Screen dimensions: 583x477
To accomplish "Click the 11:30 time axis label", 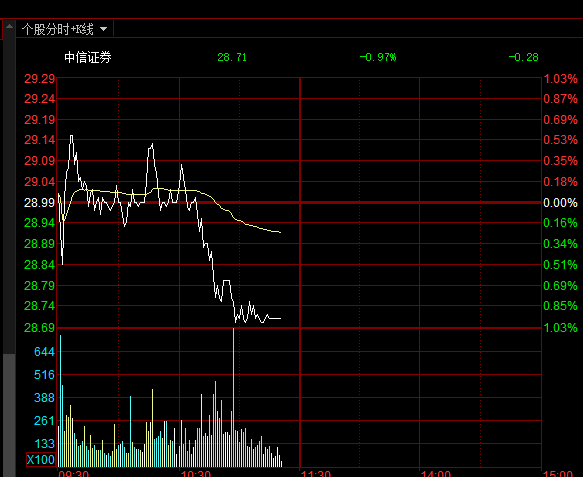I will [x=316, y=474].
